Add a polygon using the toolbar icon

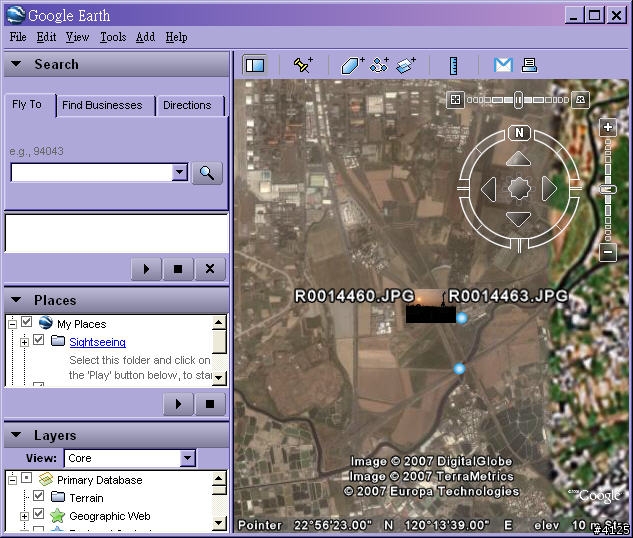click(352, 65)
